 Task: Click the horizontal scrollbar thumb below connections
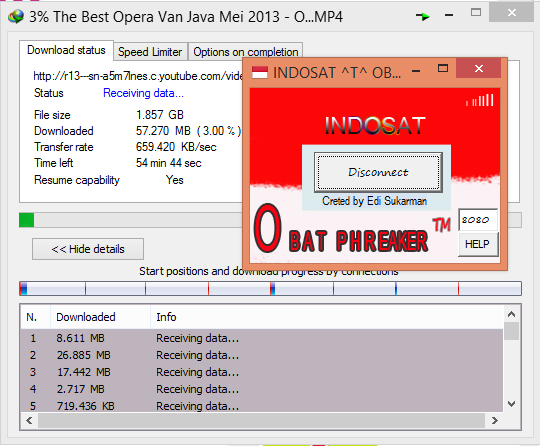[x=261, y=420]
